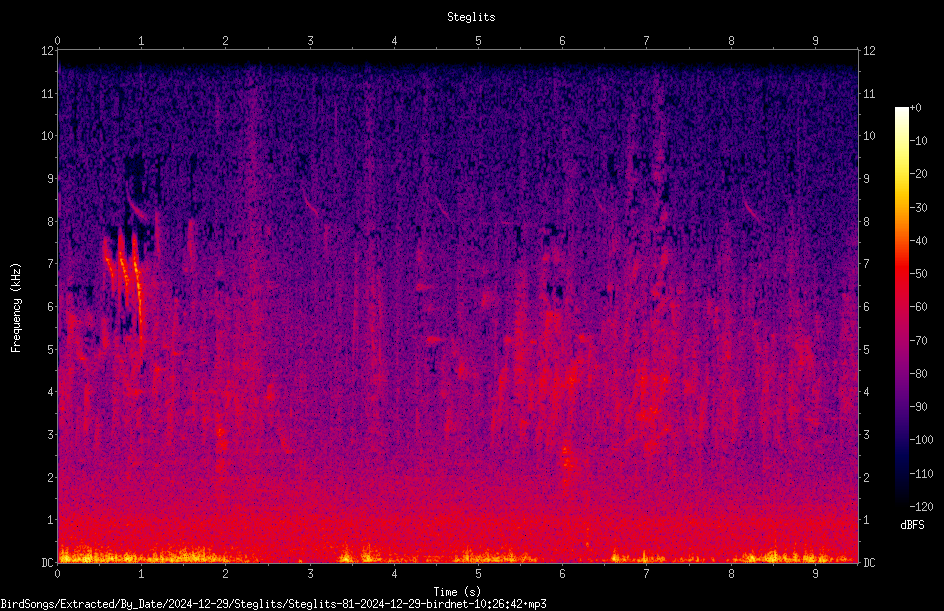The image size is (944, 611).
Task: Click the -120 value at scale bottom
Action: (921, 506)
